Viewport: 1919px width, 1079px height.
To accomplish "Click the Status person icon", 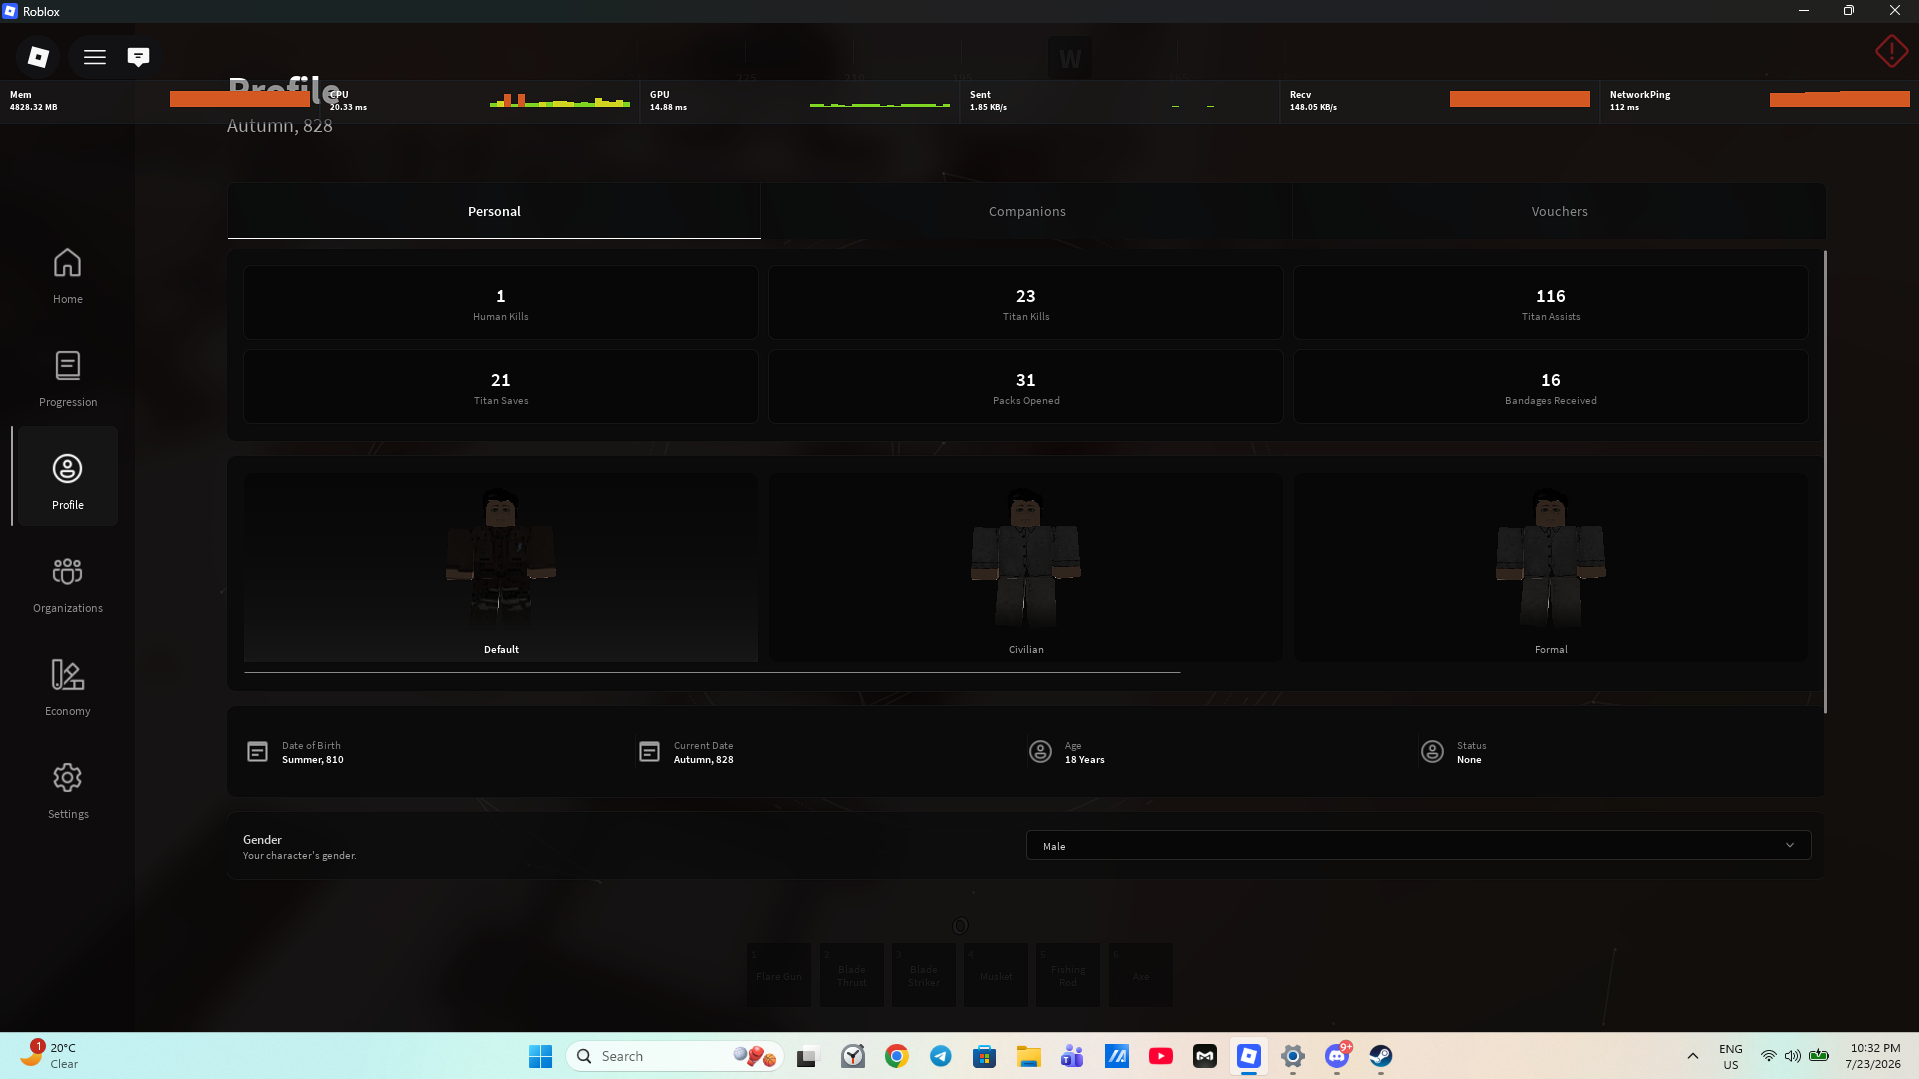I will click(x=1432, y=752).
